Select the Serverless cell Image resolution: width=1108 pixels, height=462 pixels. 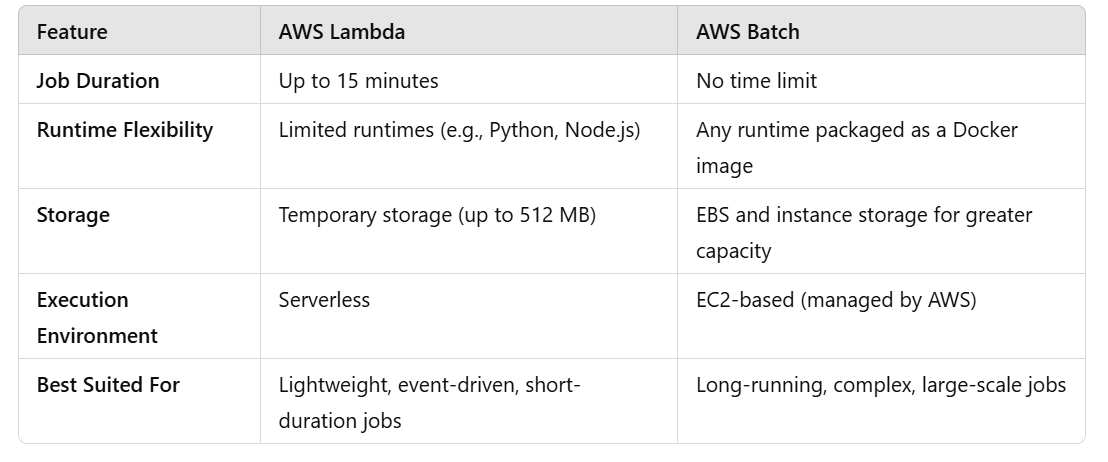click(x=324, y=300)
